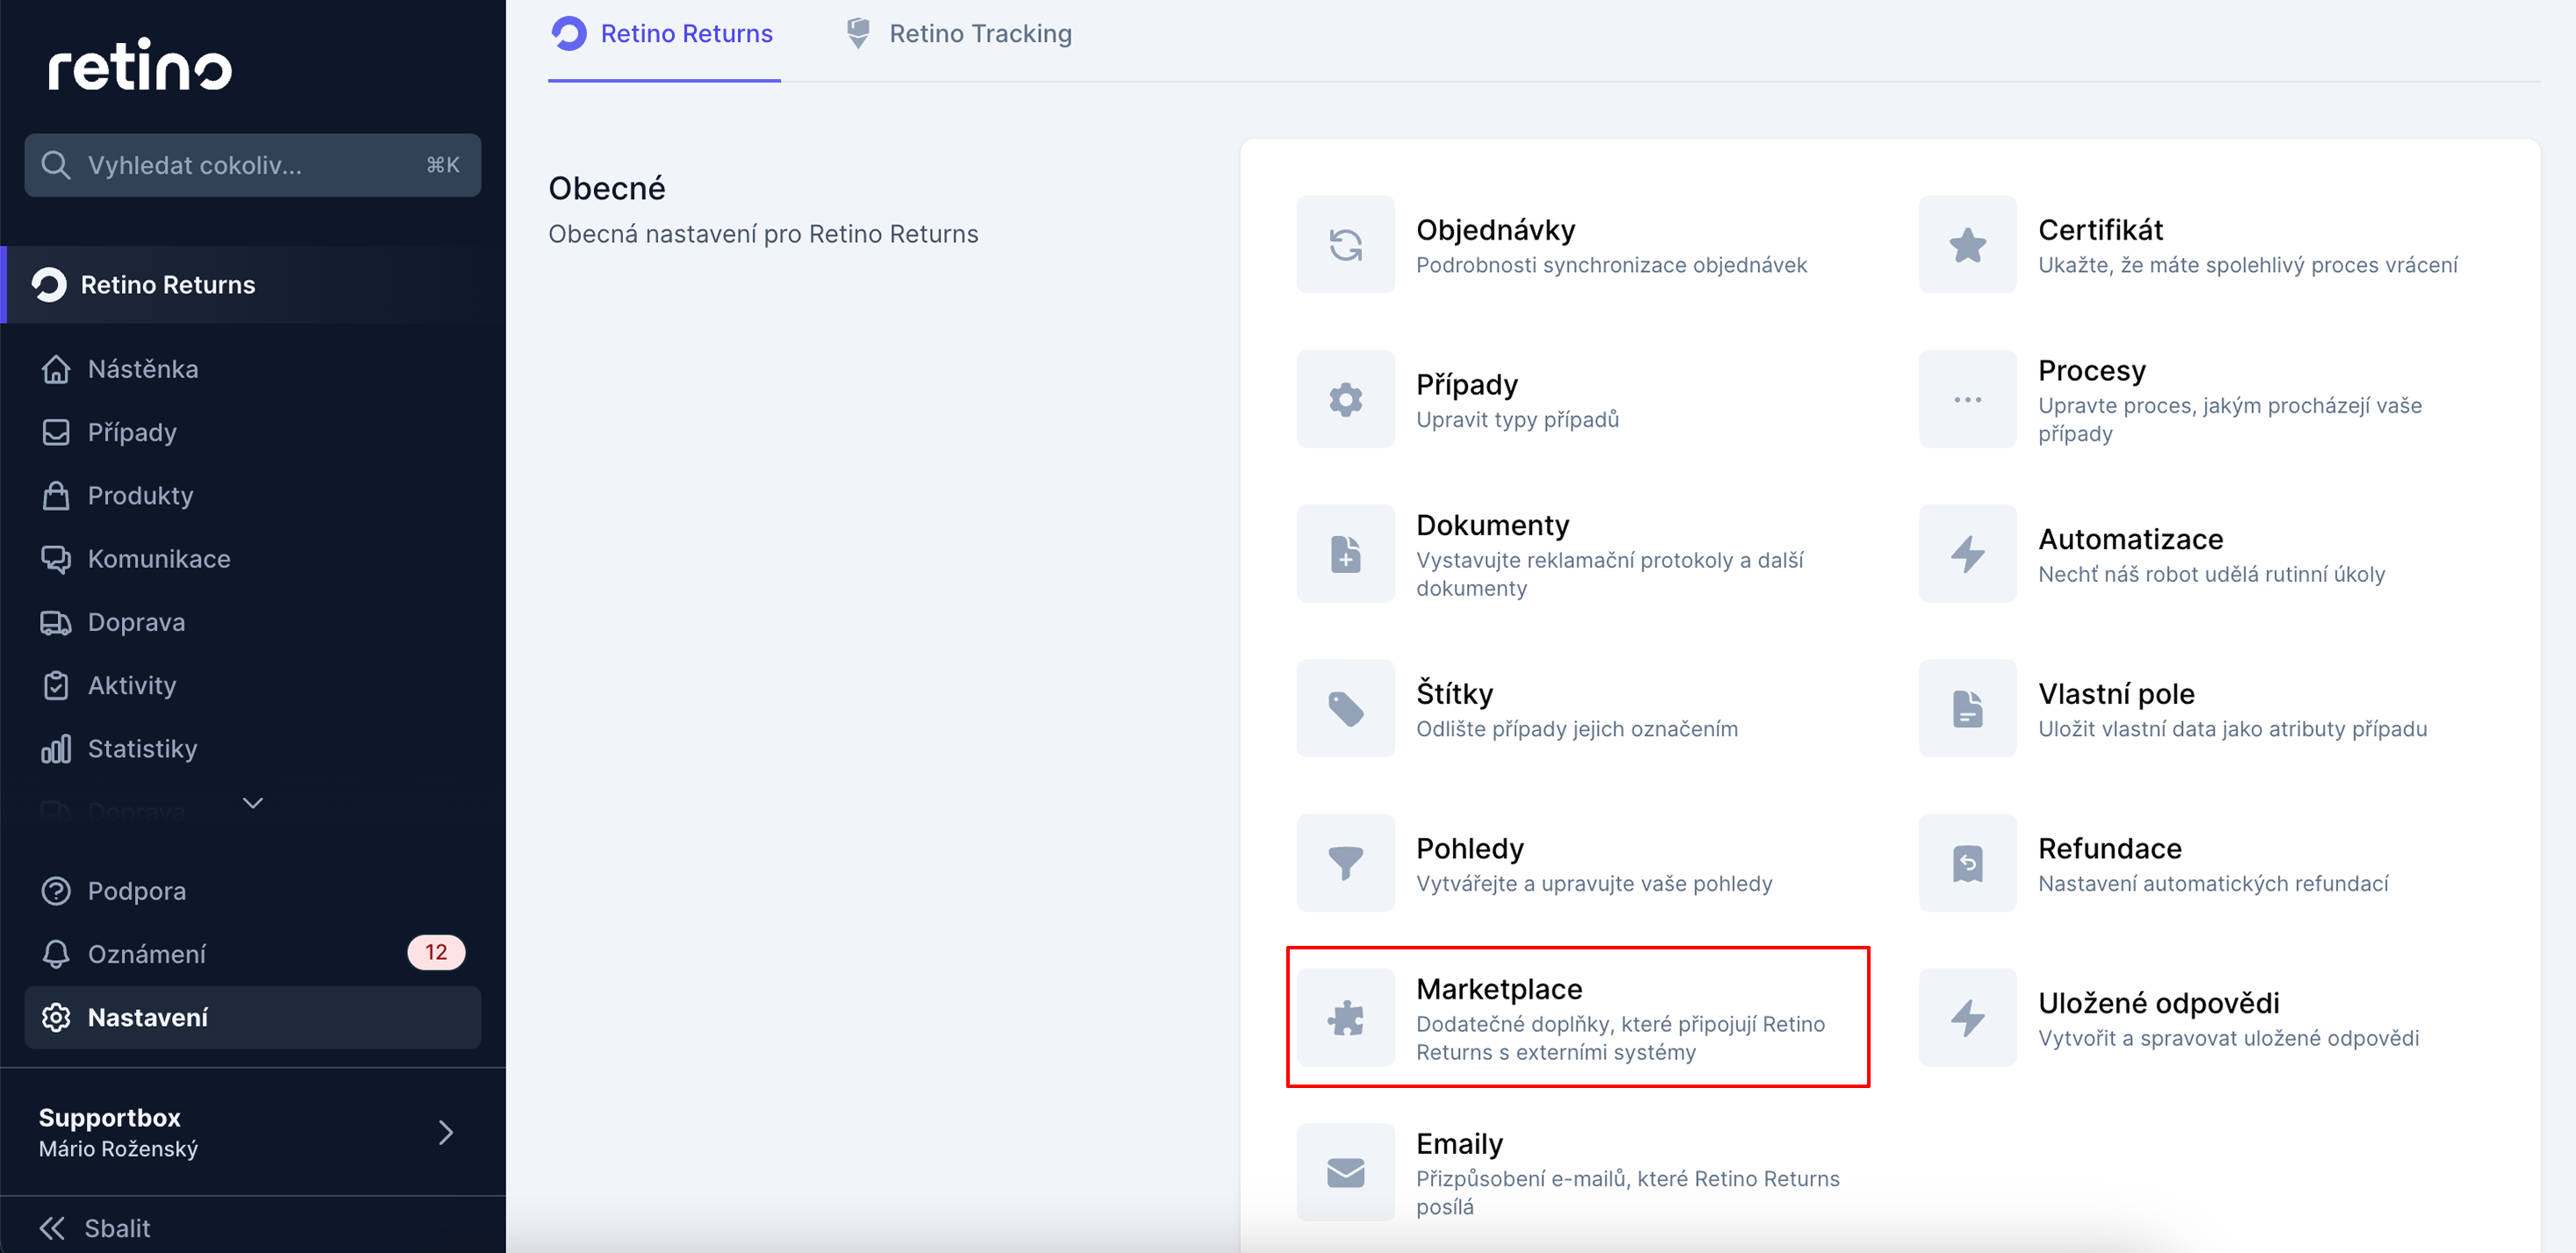The height and width of the screenshot is (1253, 2576).
Task: Click the Štítky tag icon
Action: pyautogui.click(x=1345, y=708)
